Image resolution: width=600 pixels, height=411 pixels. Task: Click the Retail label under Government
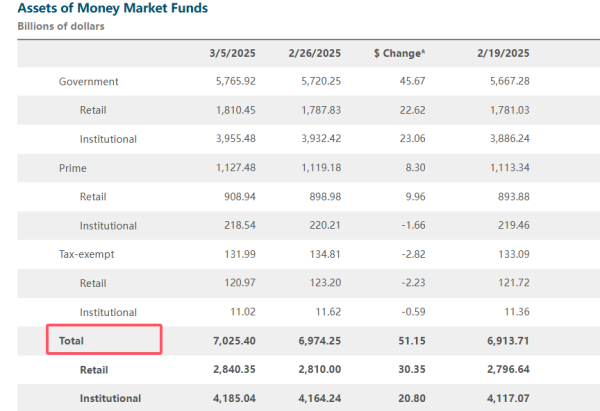93,110
